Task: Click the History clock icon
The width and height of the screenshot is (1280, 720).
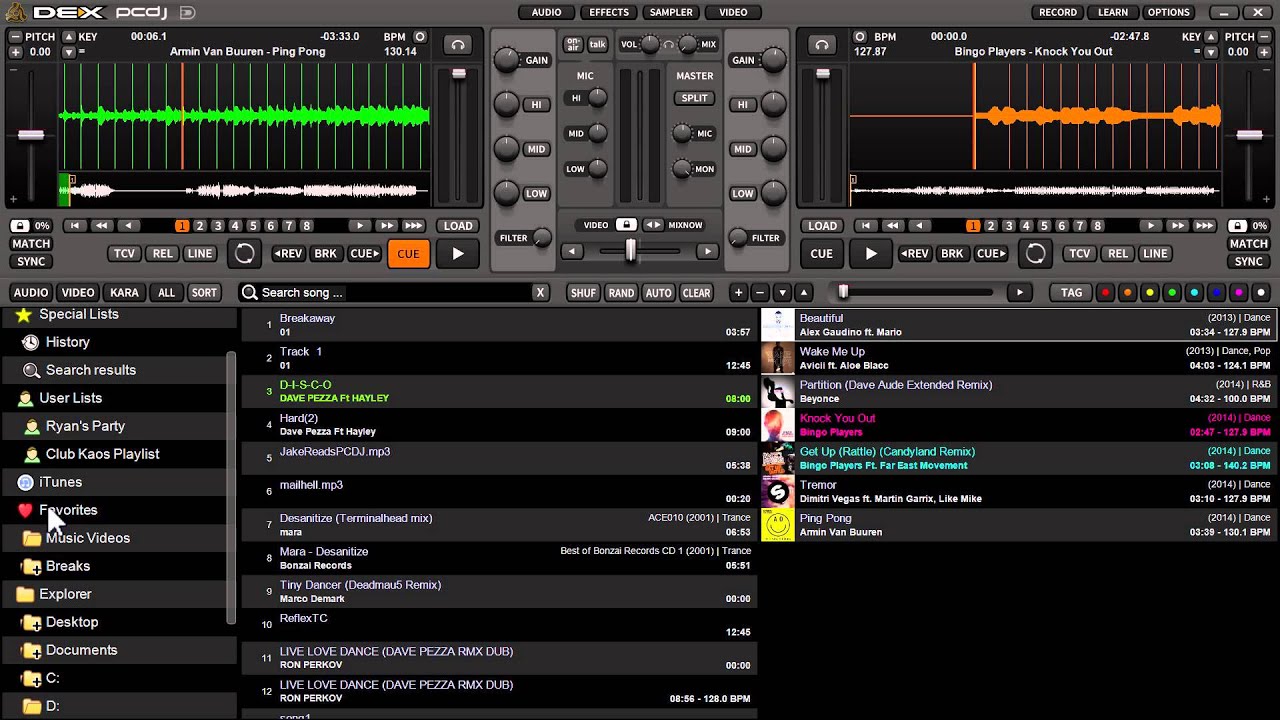Action: [31, 342]
